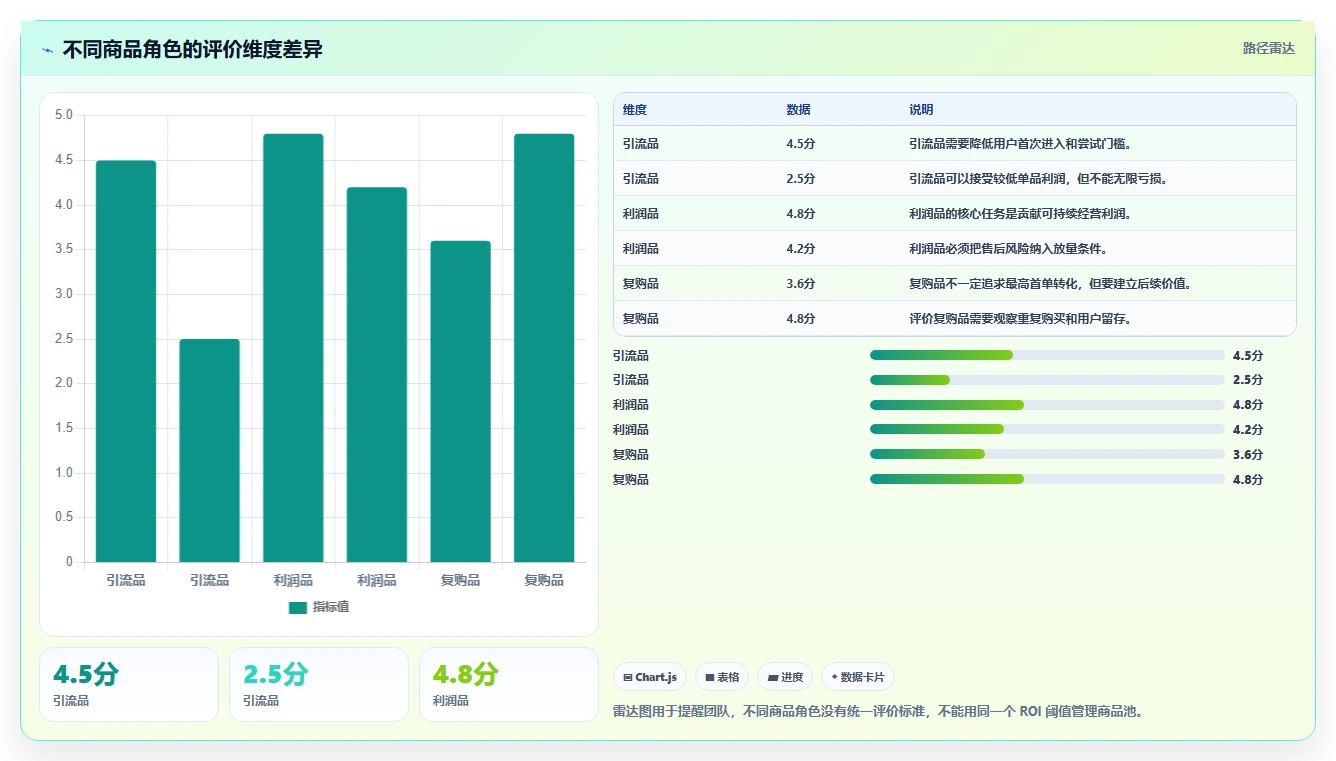1336x761 pixels.
Task: Click text '利润品必须把售后风险纳入放量条件。'
Action: [1009, 249]
